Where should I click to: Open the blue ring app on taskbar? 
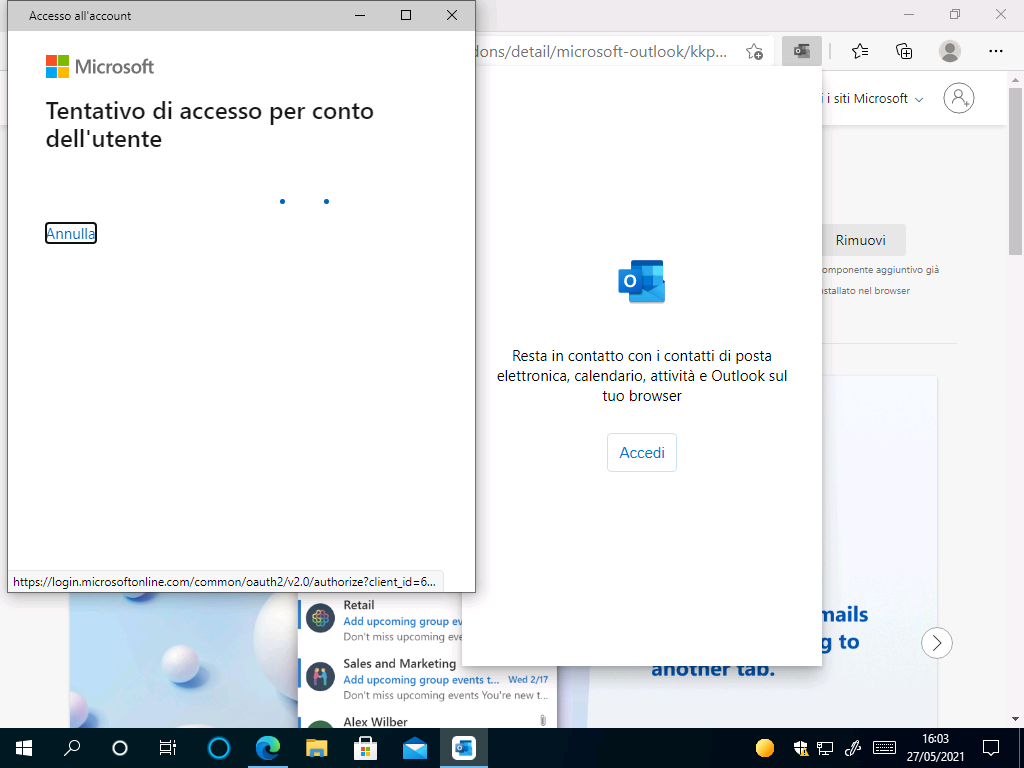pos(219,748)
